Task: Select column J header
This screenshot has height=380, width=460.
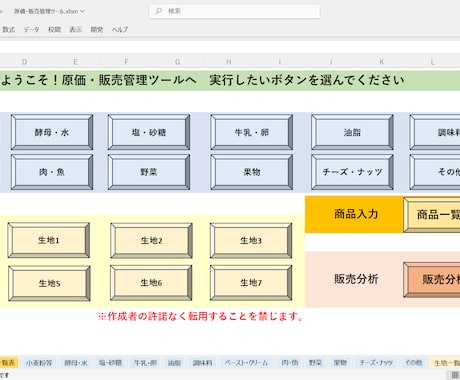Action: point(331,62)
